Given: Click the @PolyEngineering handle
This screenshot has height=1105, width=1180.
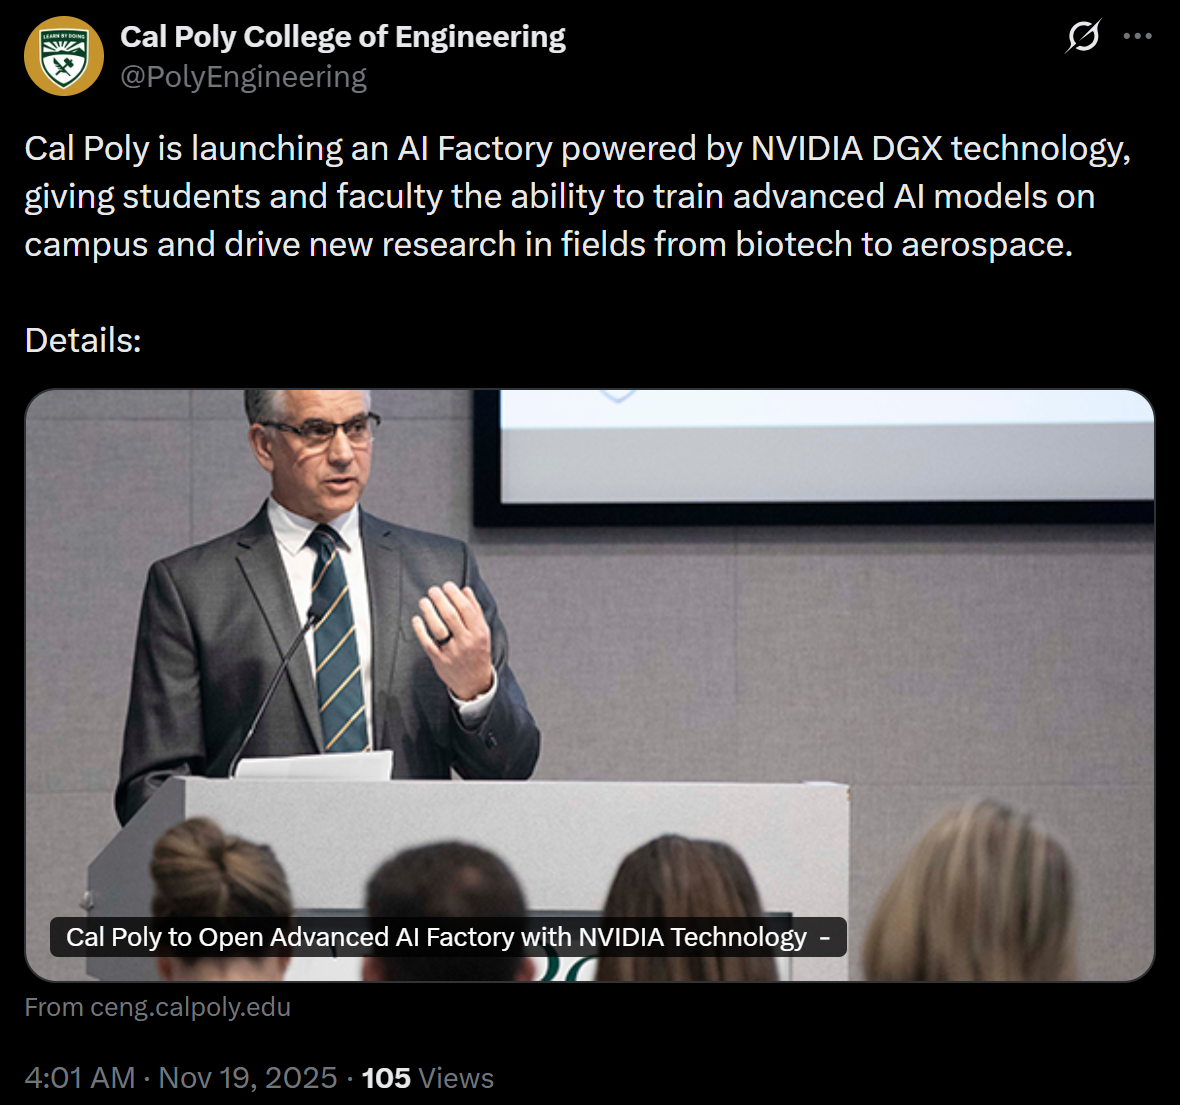Looking at the screenshot, I should (x=243, y=75).
